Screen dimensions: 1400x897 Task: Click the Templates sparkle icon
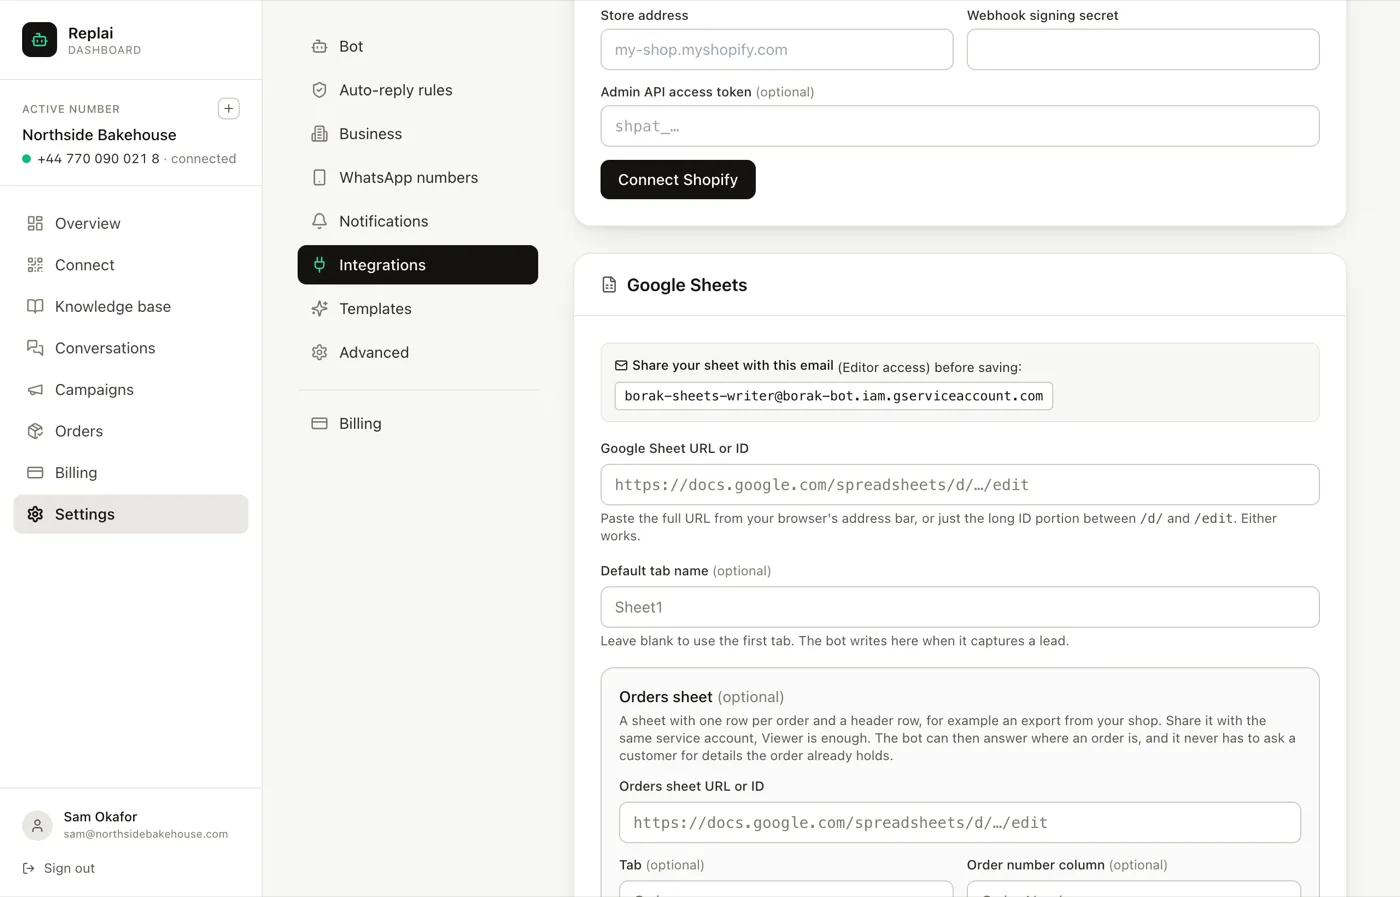319,309
